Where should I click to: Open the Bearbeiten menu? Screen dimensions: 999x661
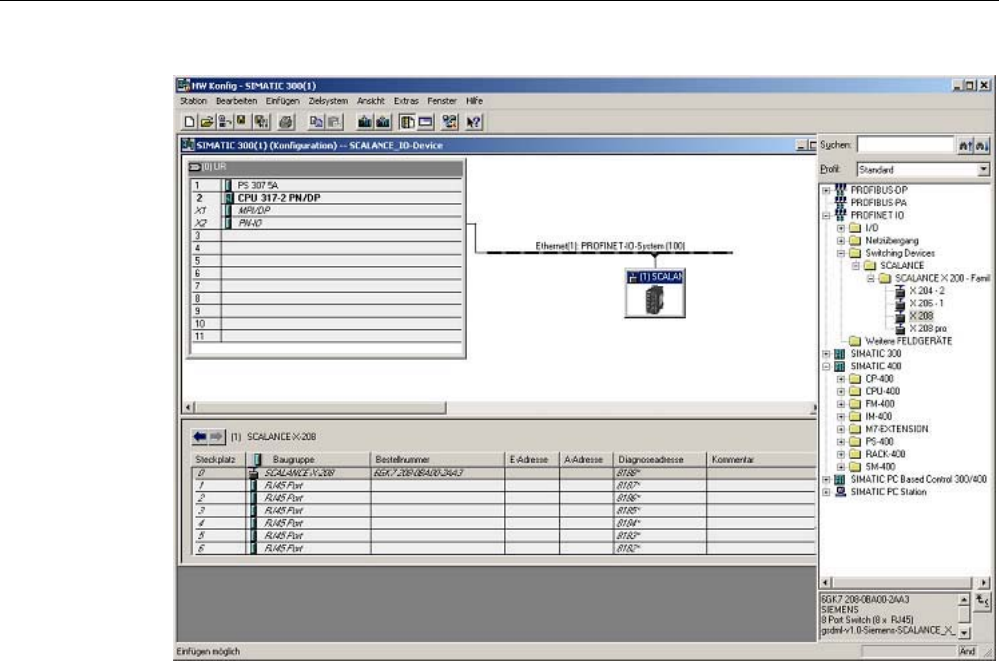[236, 101]
